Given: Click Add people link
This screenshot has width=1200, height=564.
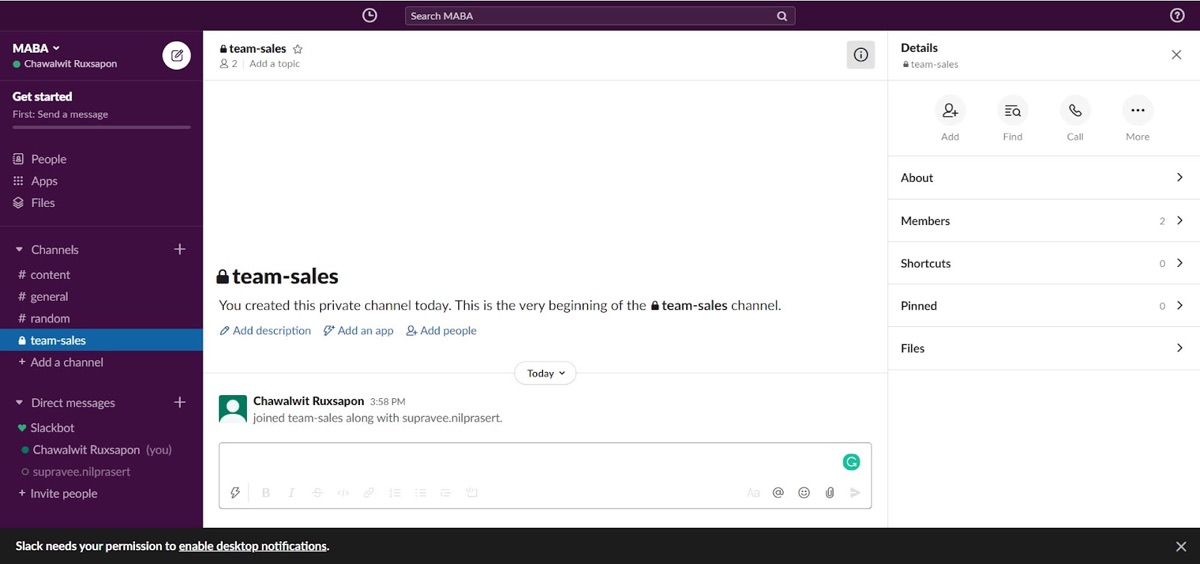Looking at the screenshot, I should 441,331.
